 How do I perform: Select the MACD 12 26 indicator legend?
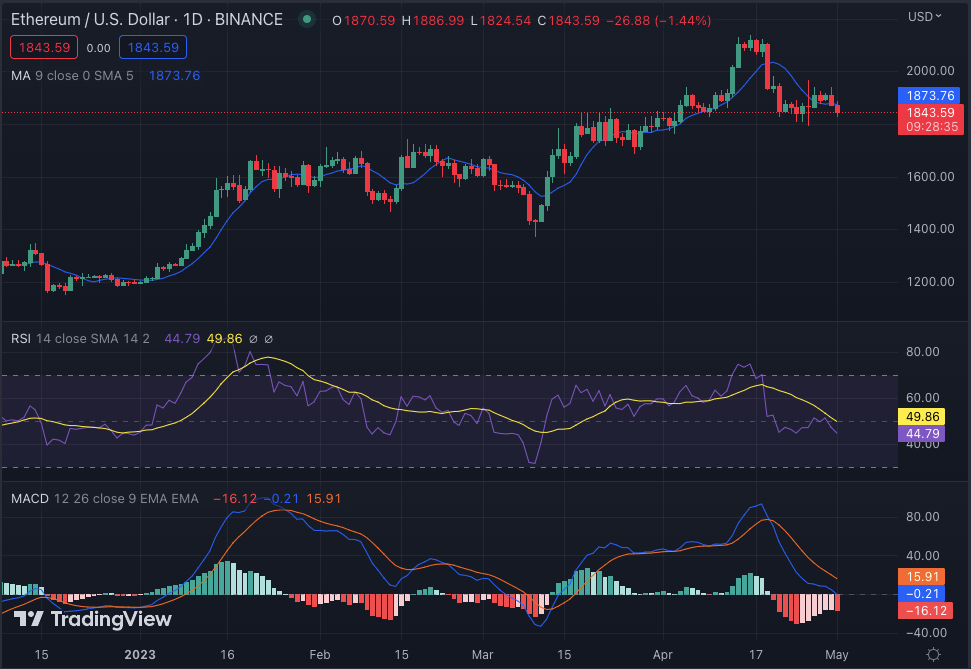tap(105, 499)
